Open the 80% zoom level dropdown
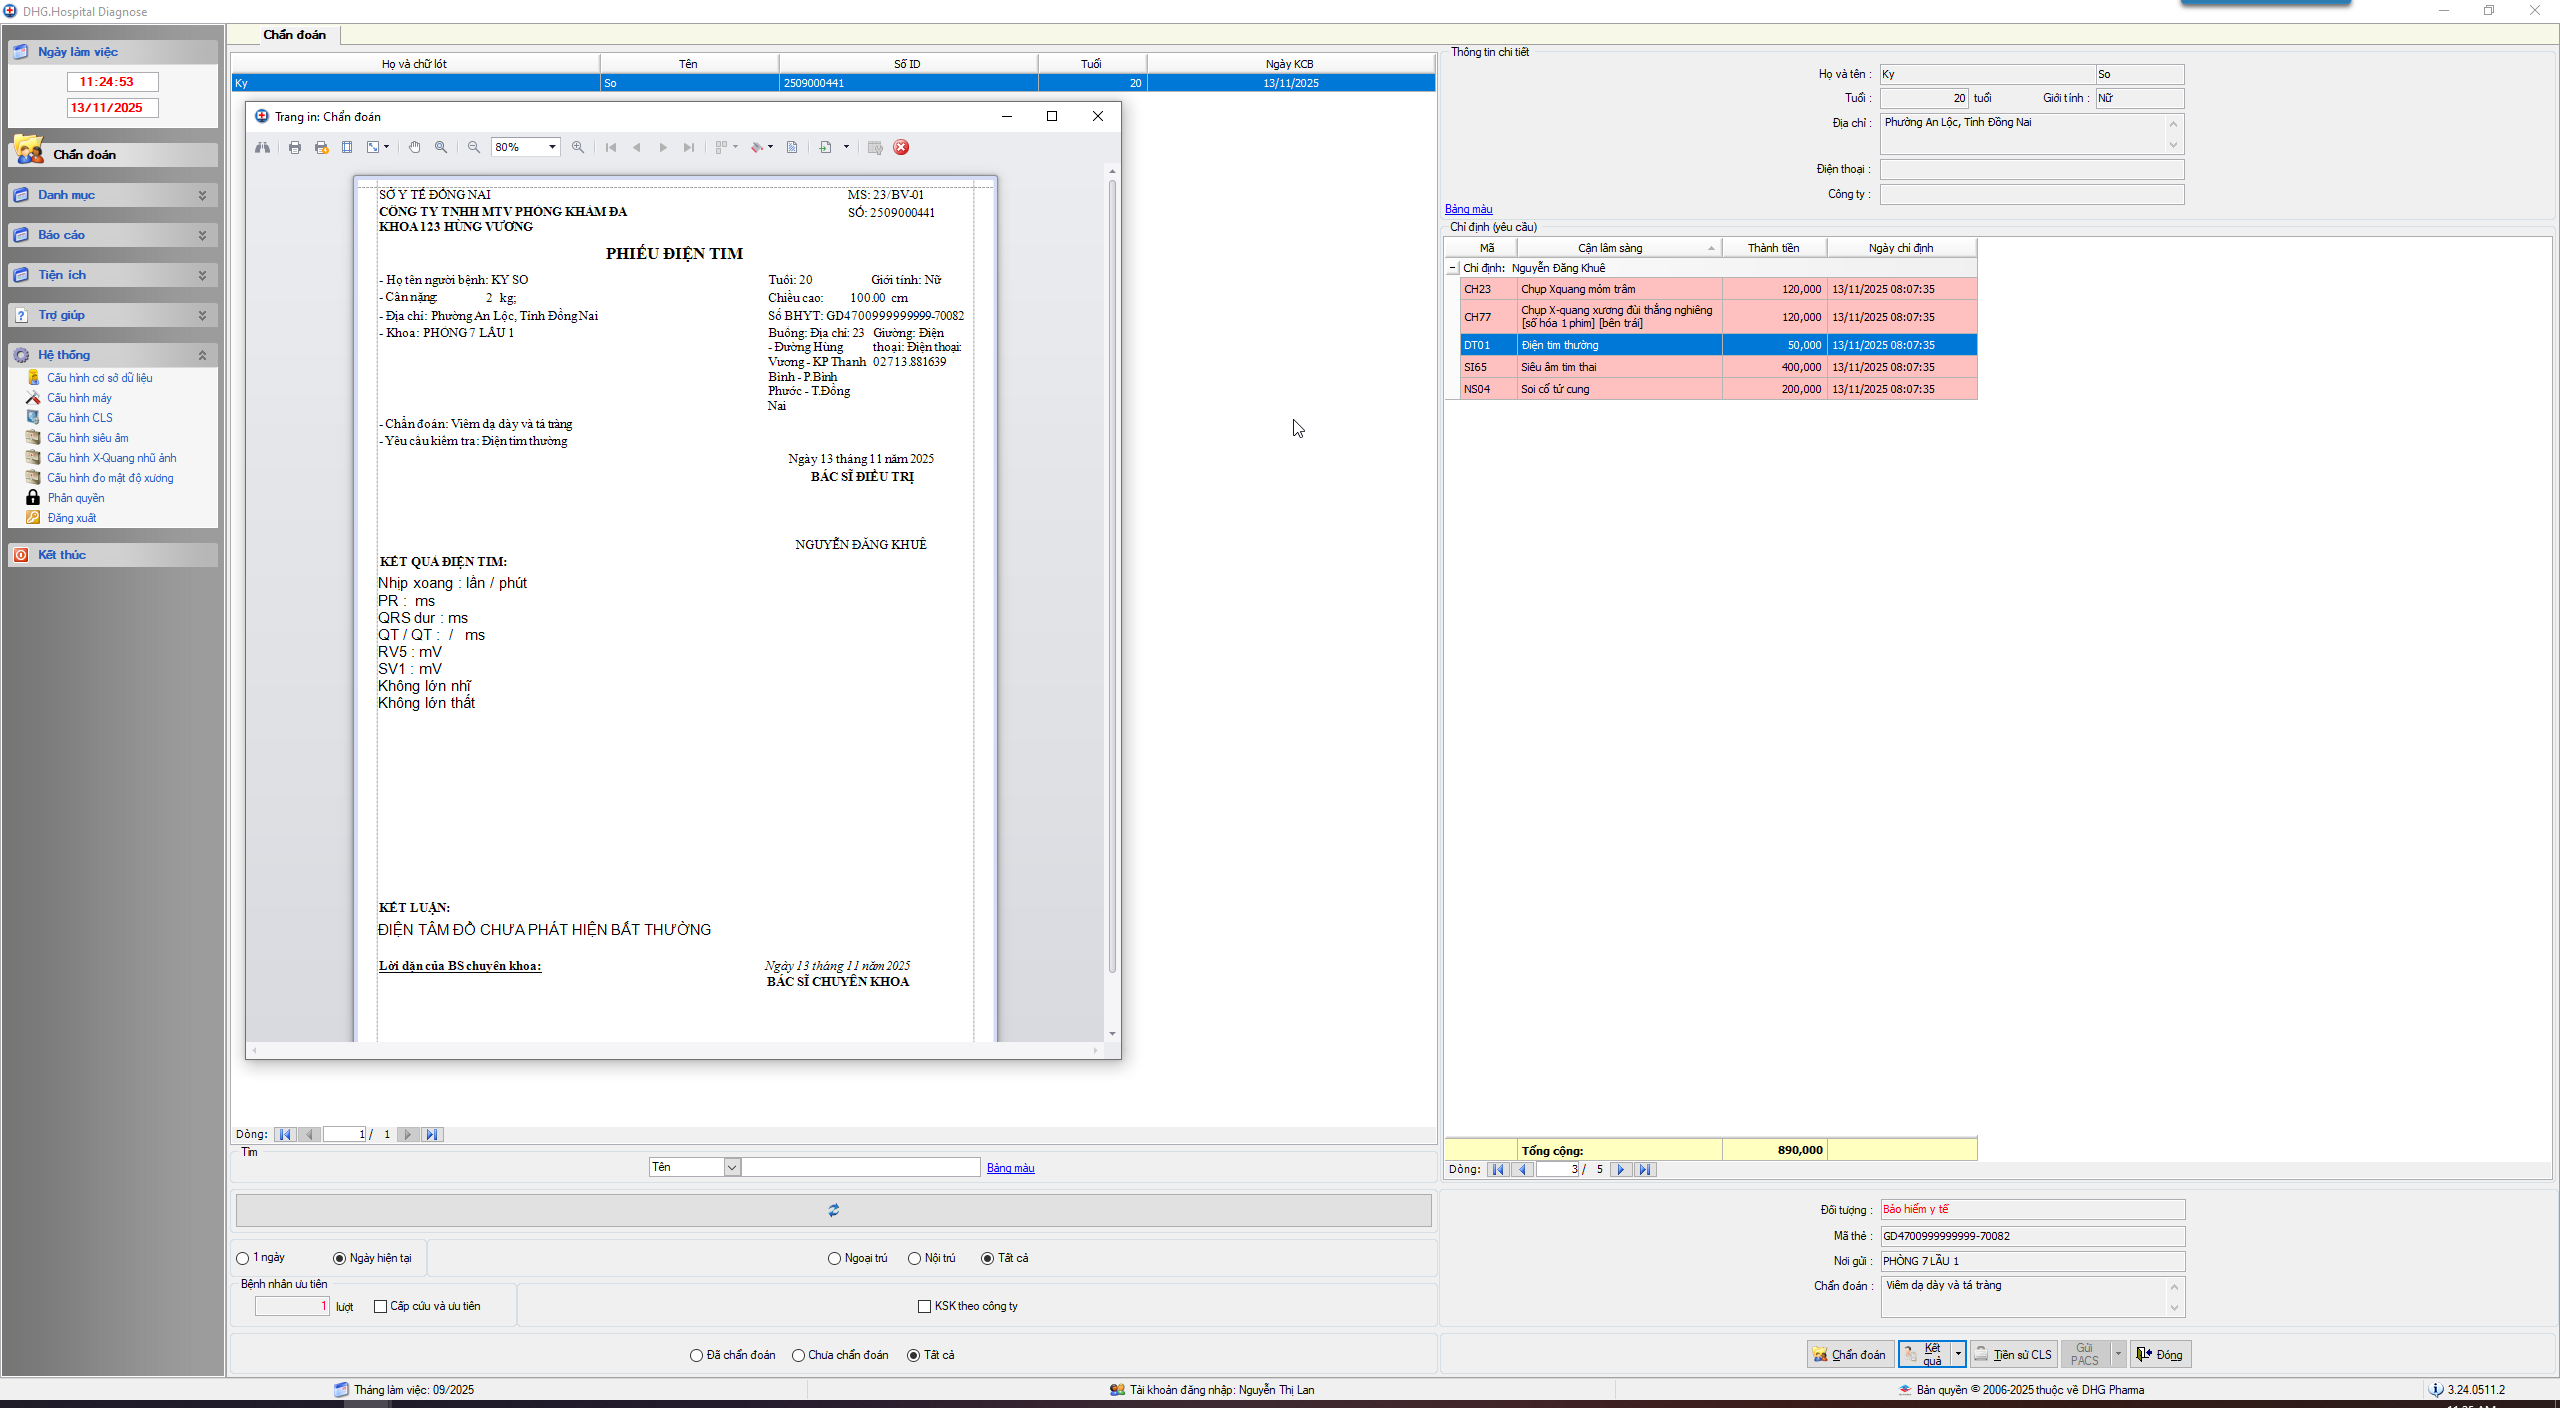2560x1408 pixels. click(552, 147)
